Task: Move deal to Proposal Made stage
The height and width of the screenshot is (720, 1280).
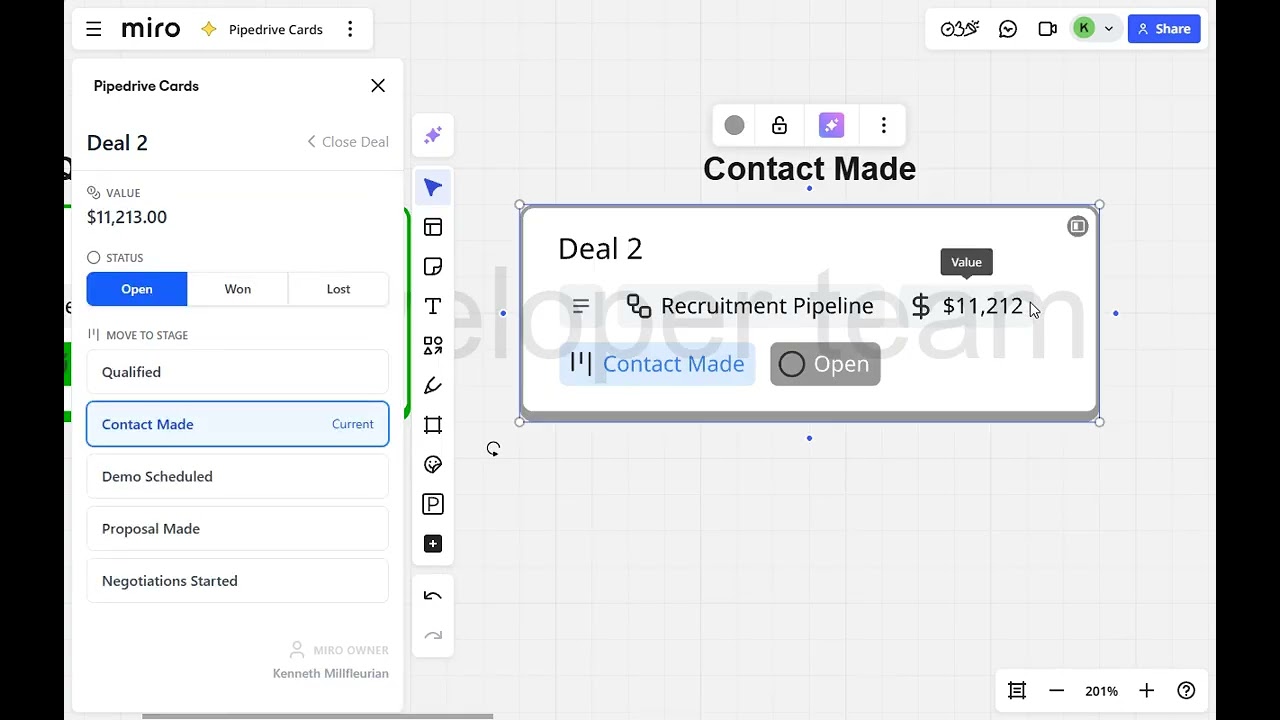Action: point(238,528)
